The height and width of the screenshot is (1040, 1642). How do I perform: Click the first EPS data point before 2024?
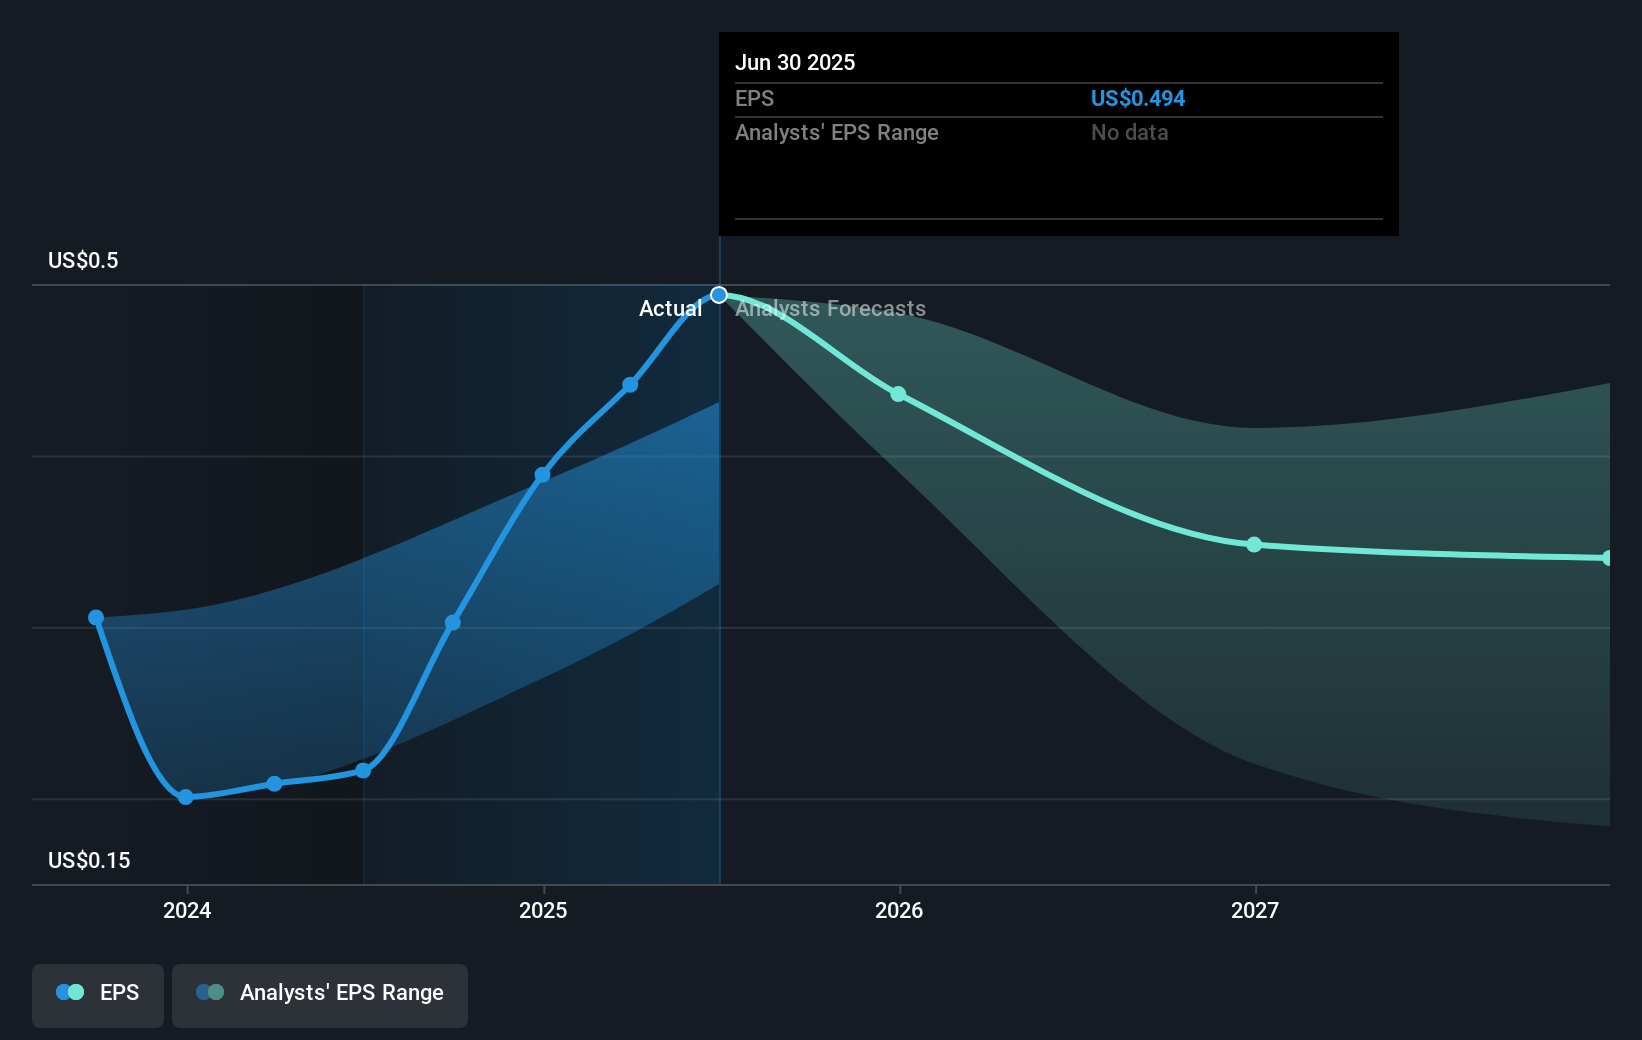[x=96, y=618]
